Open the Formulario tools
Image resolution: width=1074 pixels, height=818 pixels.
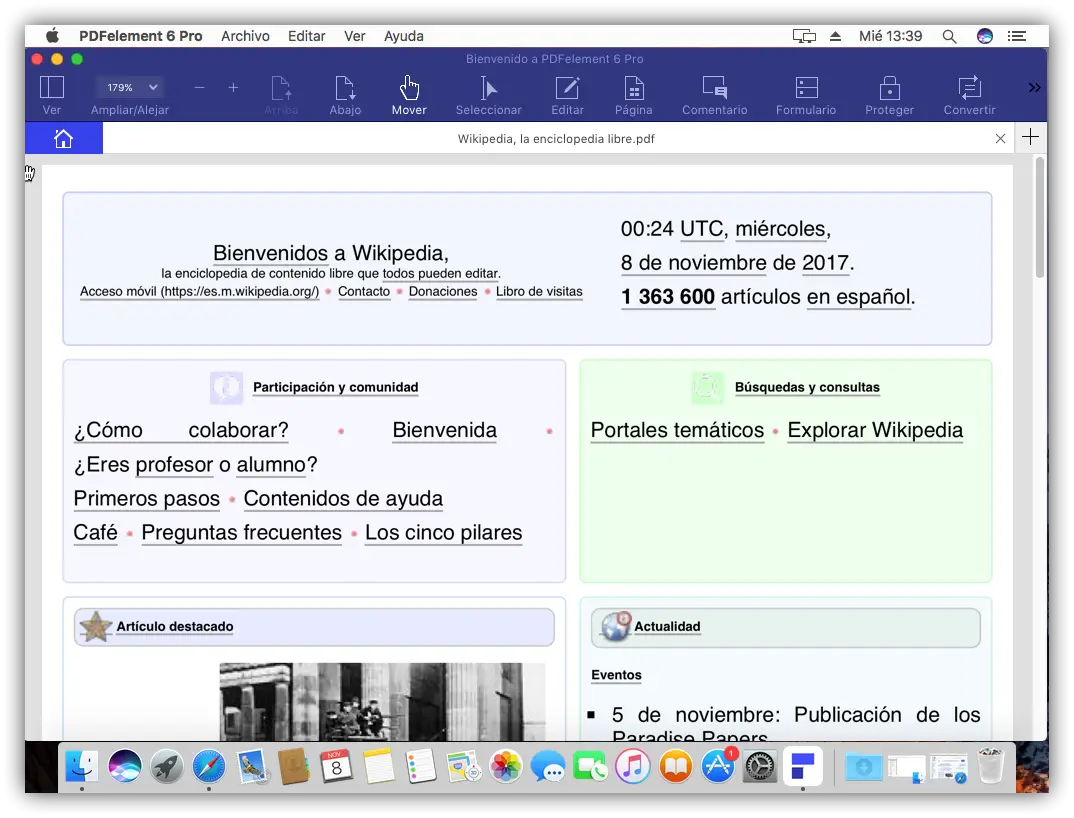[806, 88]
